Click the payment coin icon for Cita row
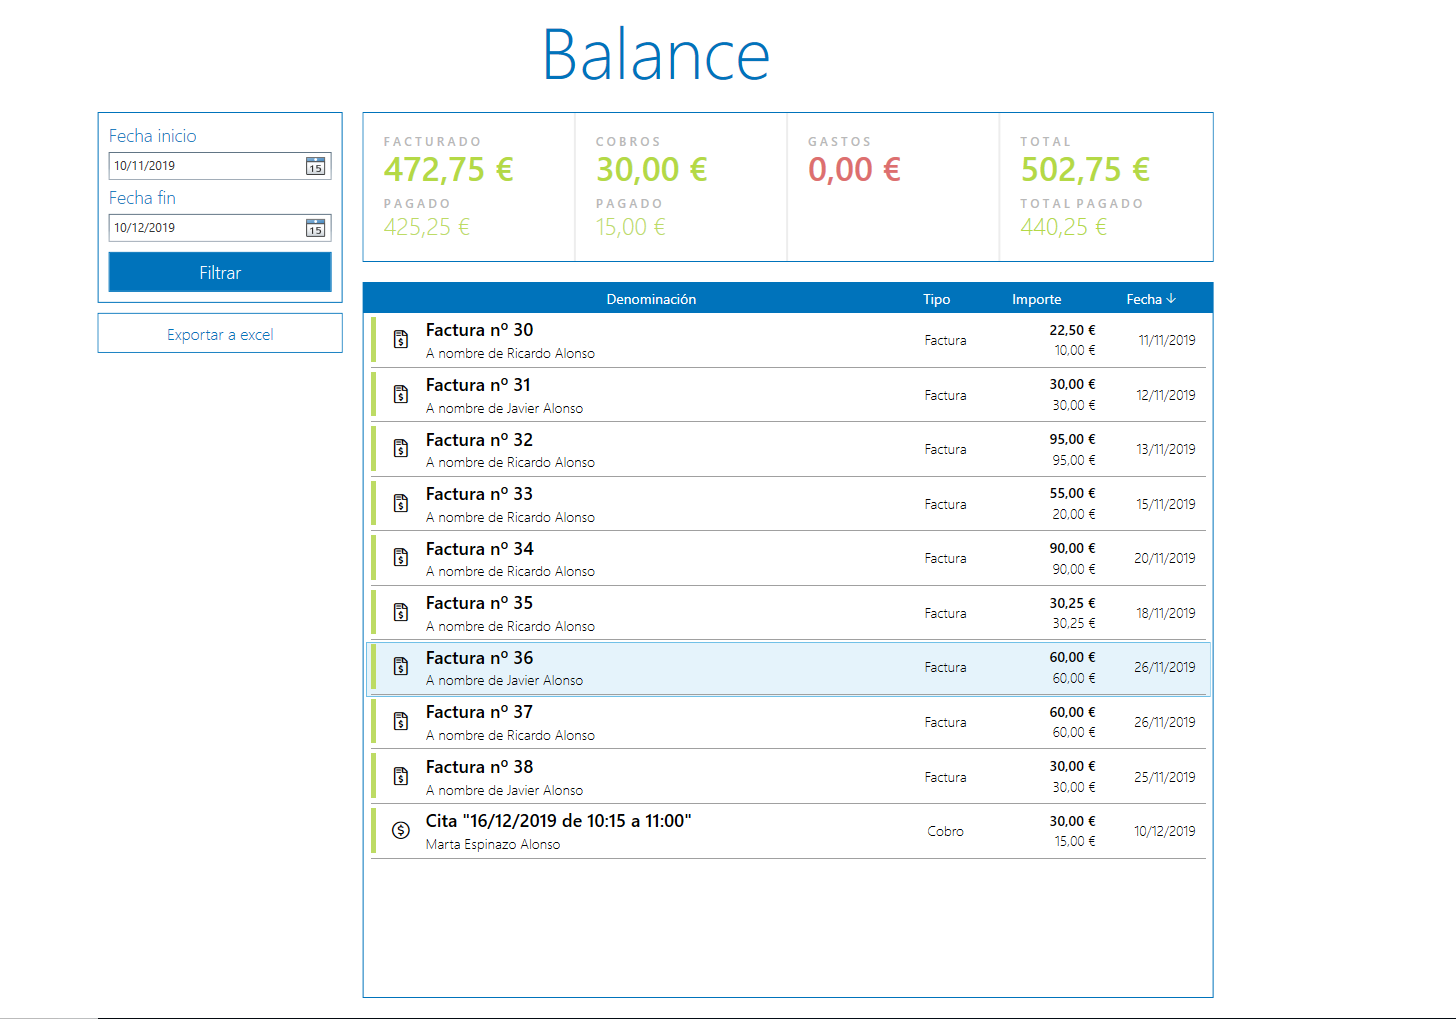This screenshot has width=1456, height=1019. click(401, 830)
